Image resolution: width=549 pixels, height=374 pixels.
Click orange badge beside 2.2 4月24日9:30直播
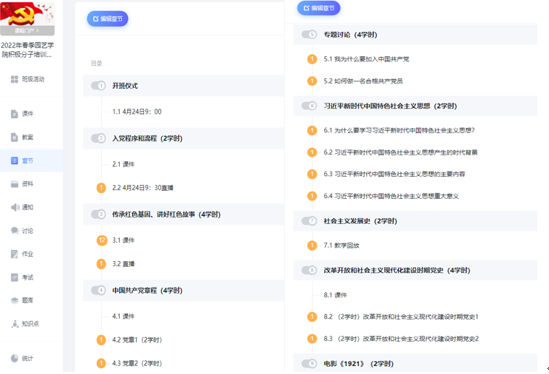point(101,188)
